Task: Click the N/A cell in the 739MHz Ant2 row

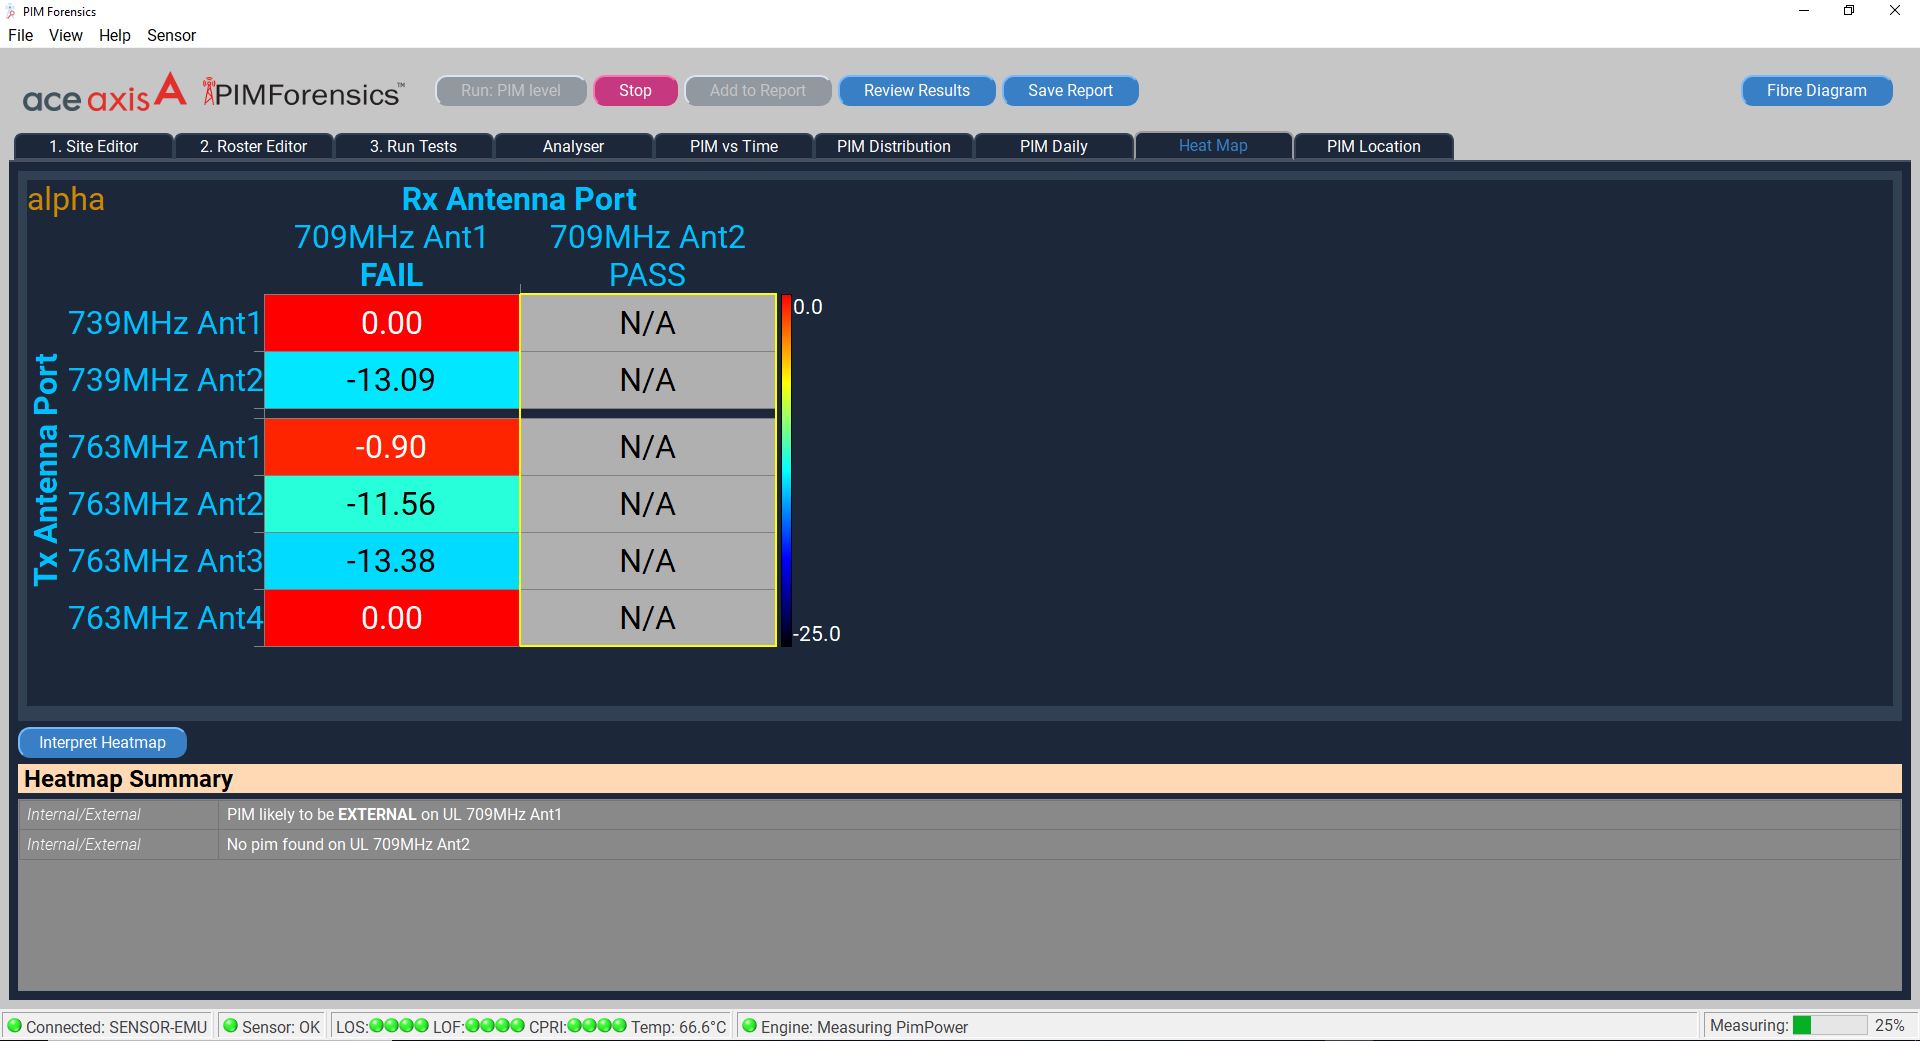Action: click(x=648, y=380)
